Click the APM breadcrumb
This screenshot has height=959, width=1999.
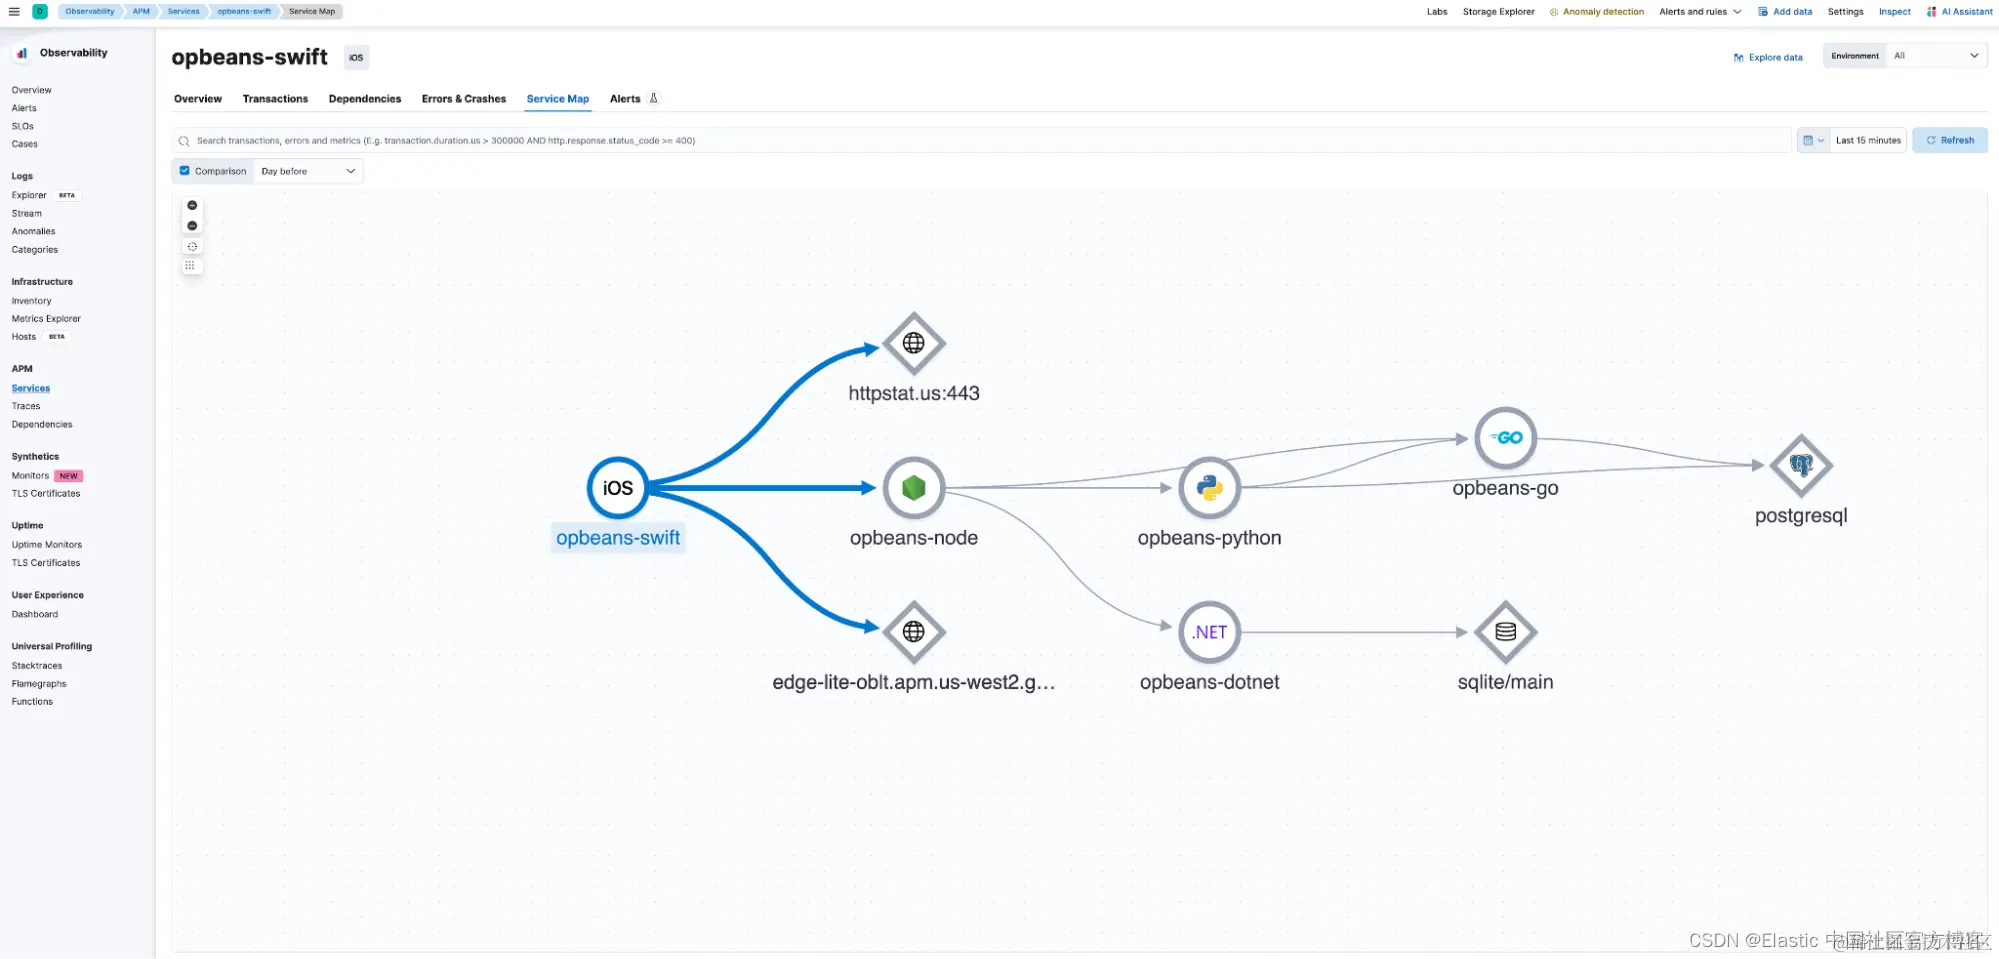141,12
